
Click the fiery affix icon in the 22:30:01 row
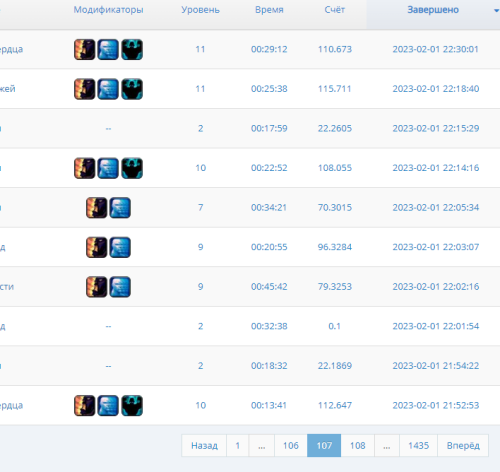point(84,49)
